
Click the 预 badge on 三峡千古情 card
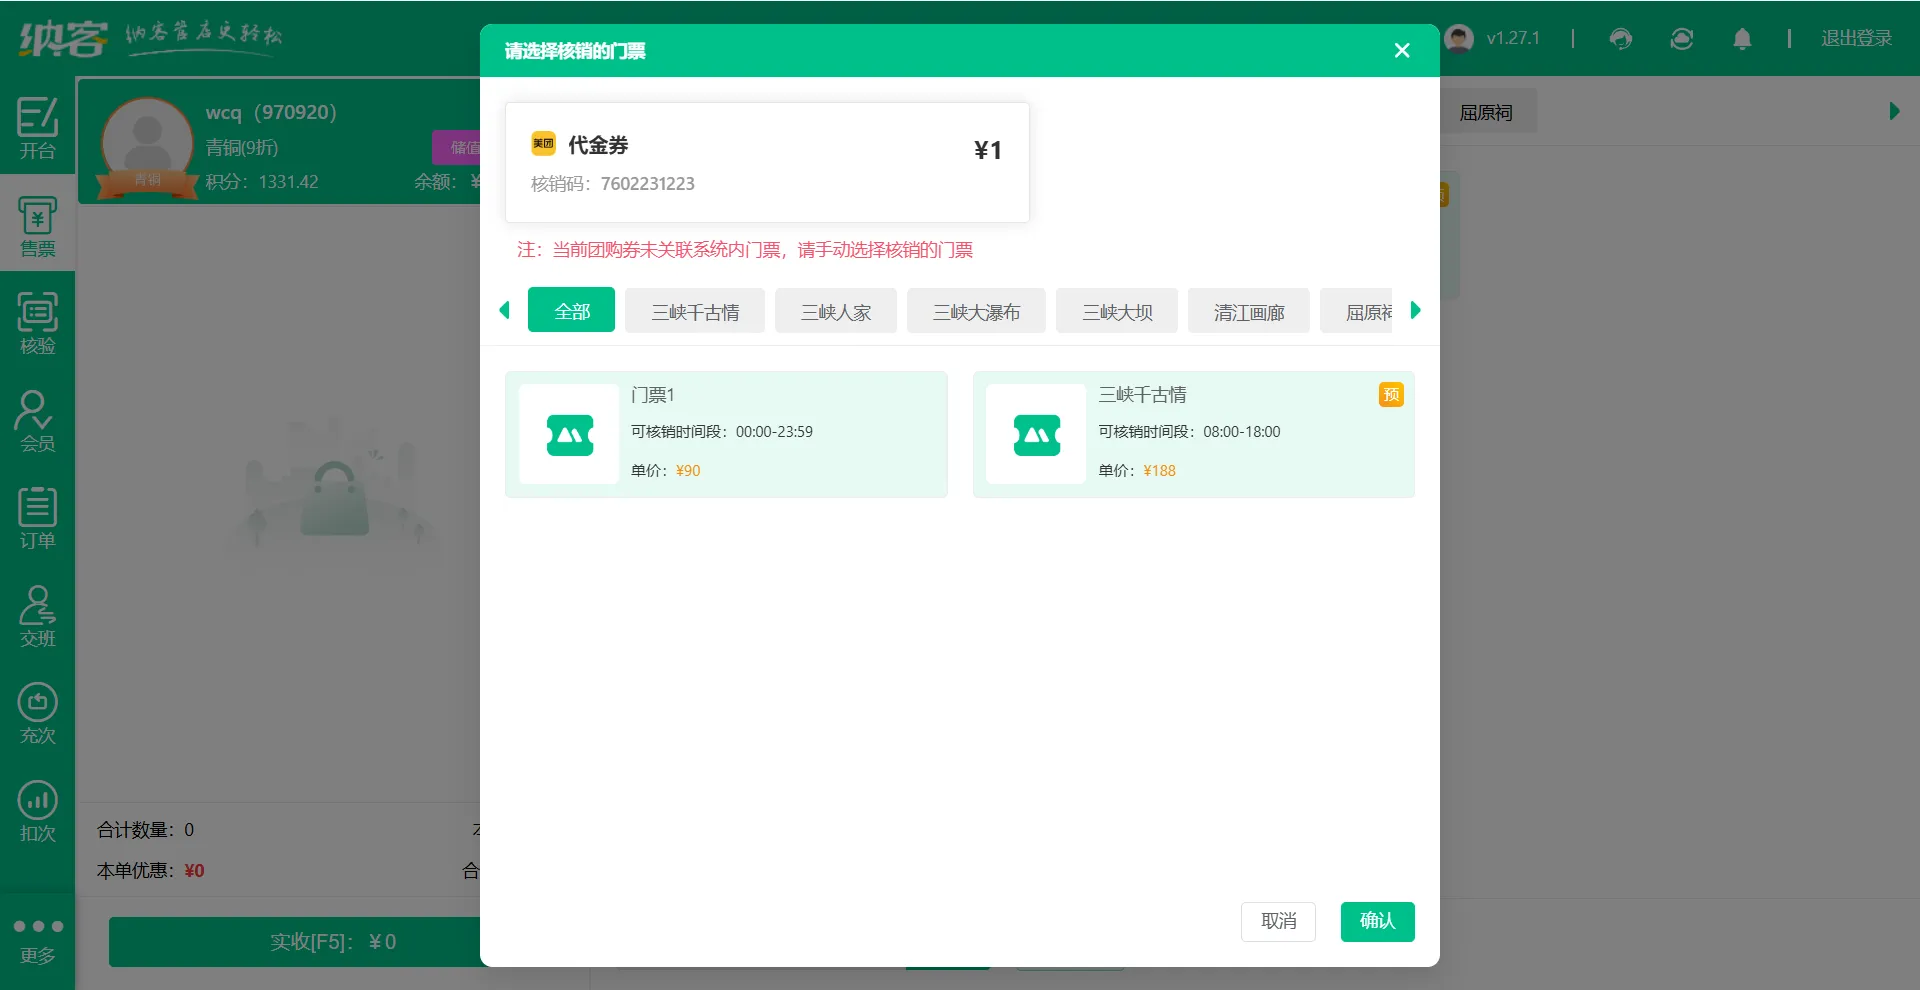[1392, 395]
